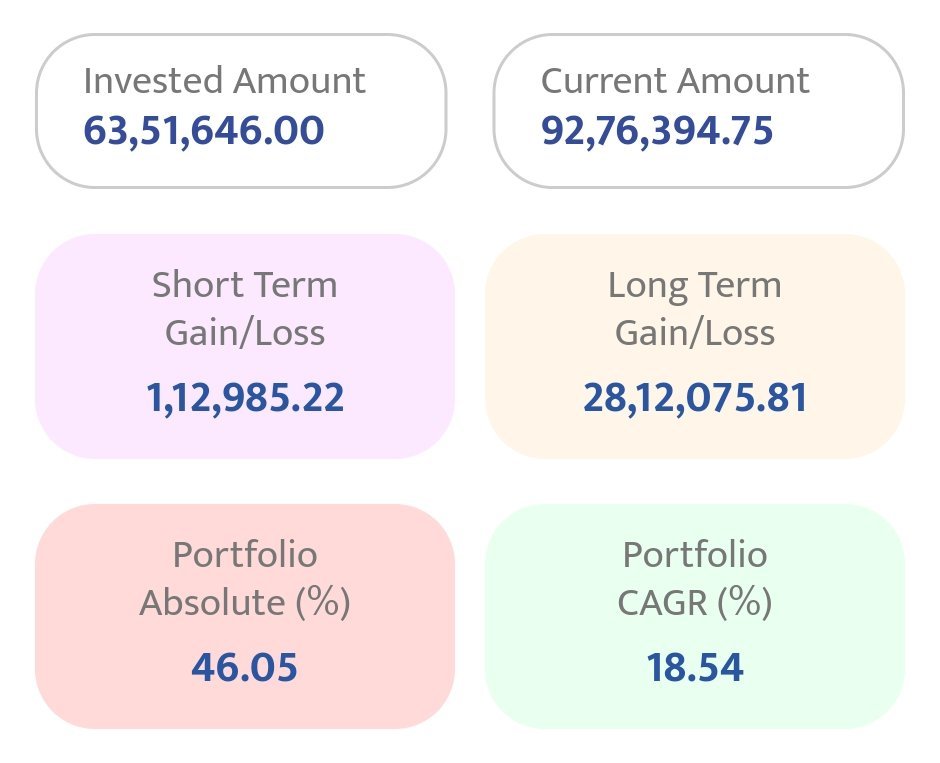
Task: Click the 'Absolute (%)' text
Action: (245, 603)
